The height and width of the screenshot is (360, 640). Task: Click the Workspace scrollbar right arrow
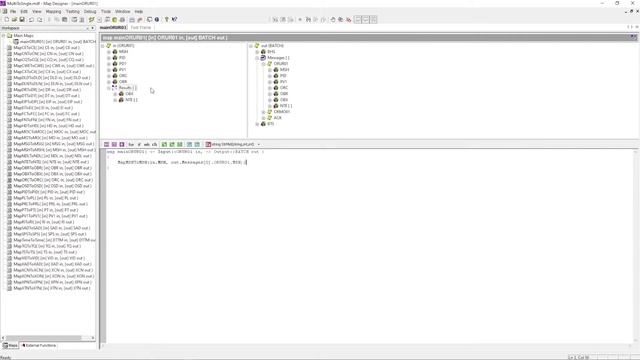(x=93, y=338)
